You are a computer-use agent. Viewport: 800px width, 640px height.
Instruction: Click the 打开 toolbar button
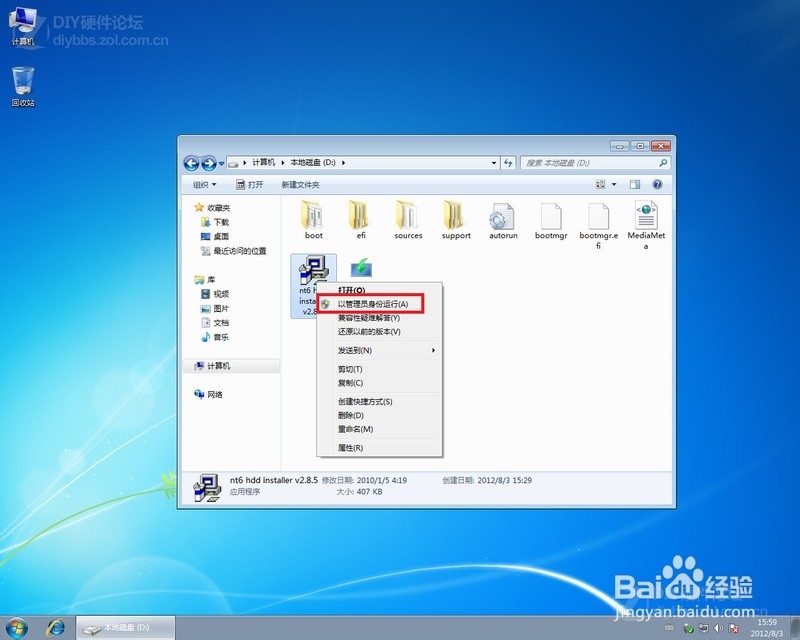click(249, 184)
